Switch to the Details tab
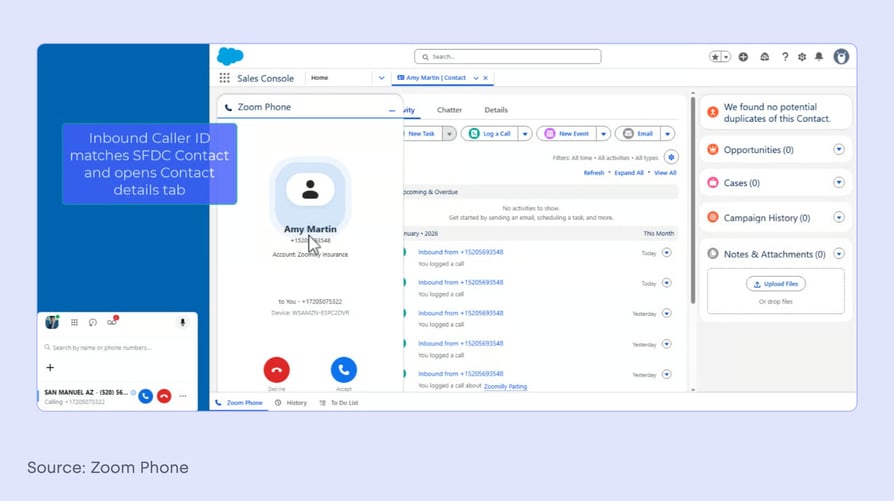This screenshot has width=894, height=501. tap(496, 110)
